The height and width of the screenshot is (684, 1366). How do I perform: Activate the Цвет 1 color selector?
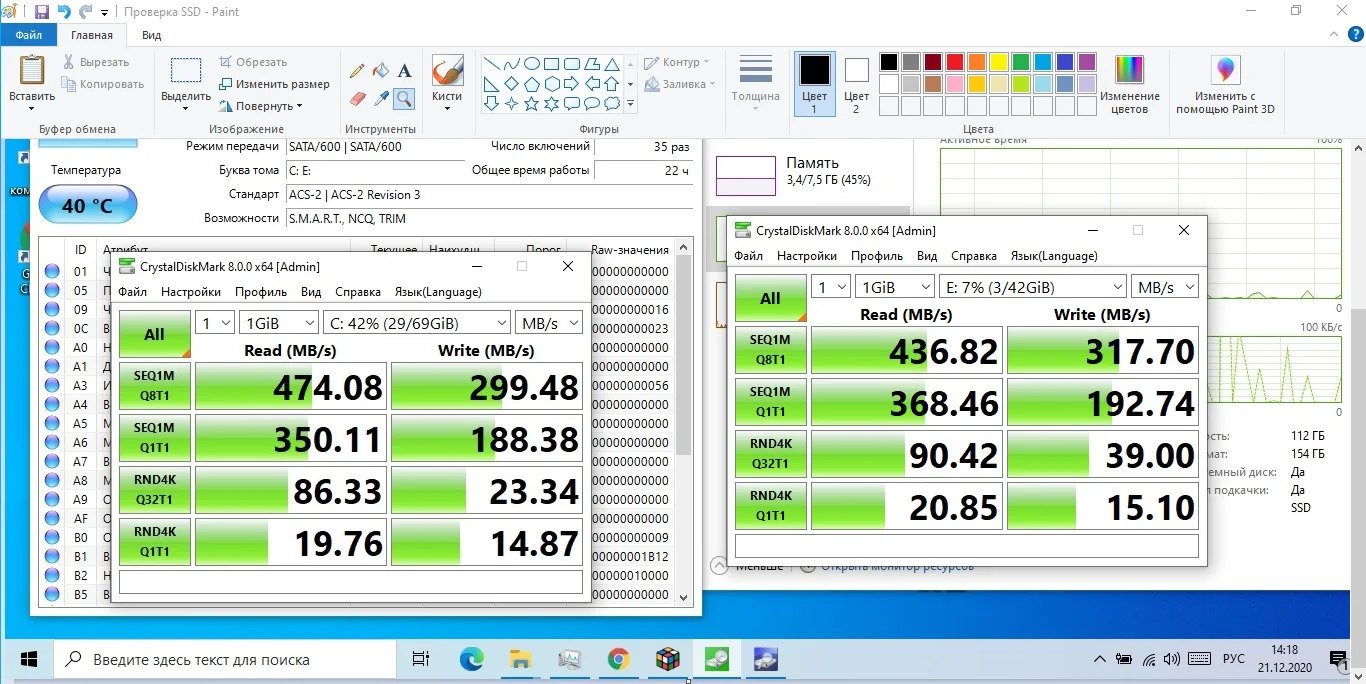[x=814, y=84]
